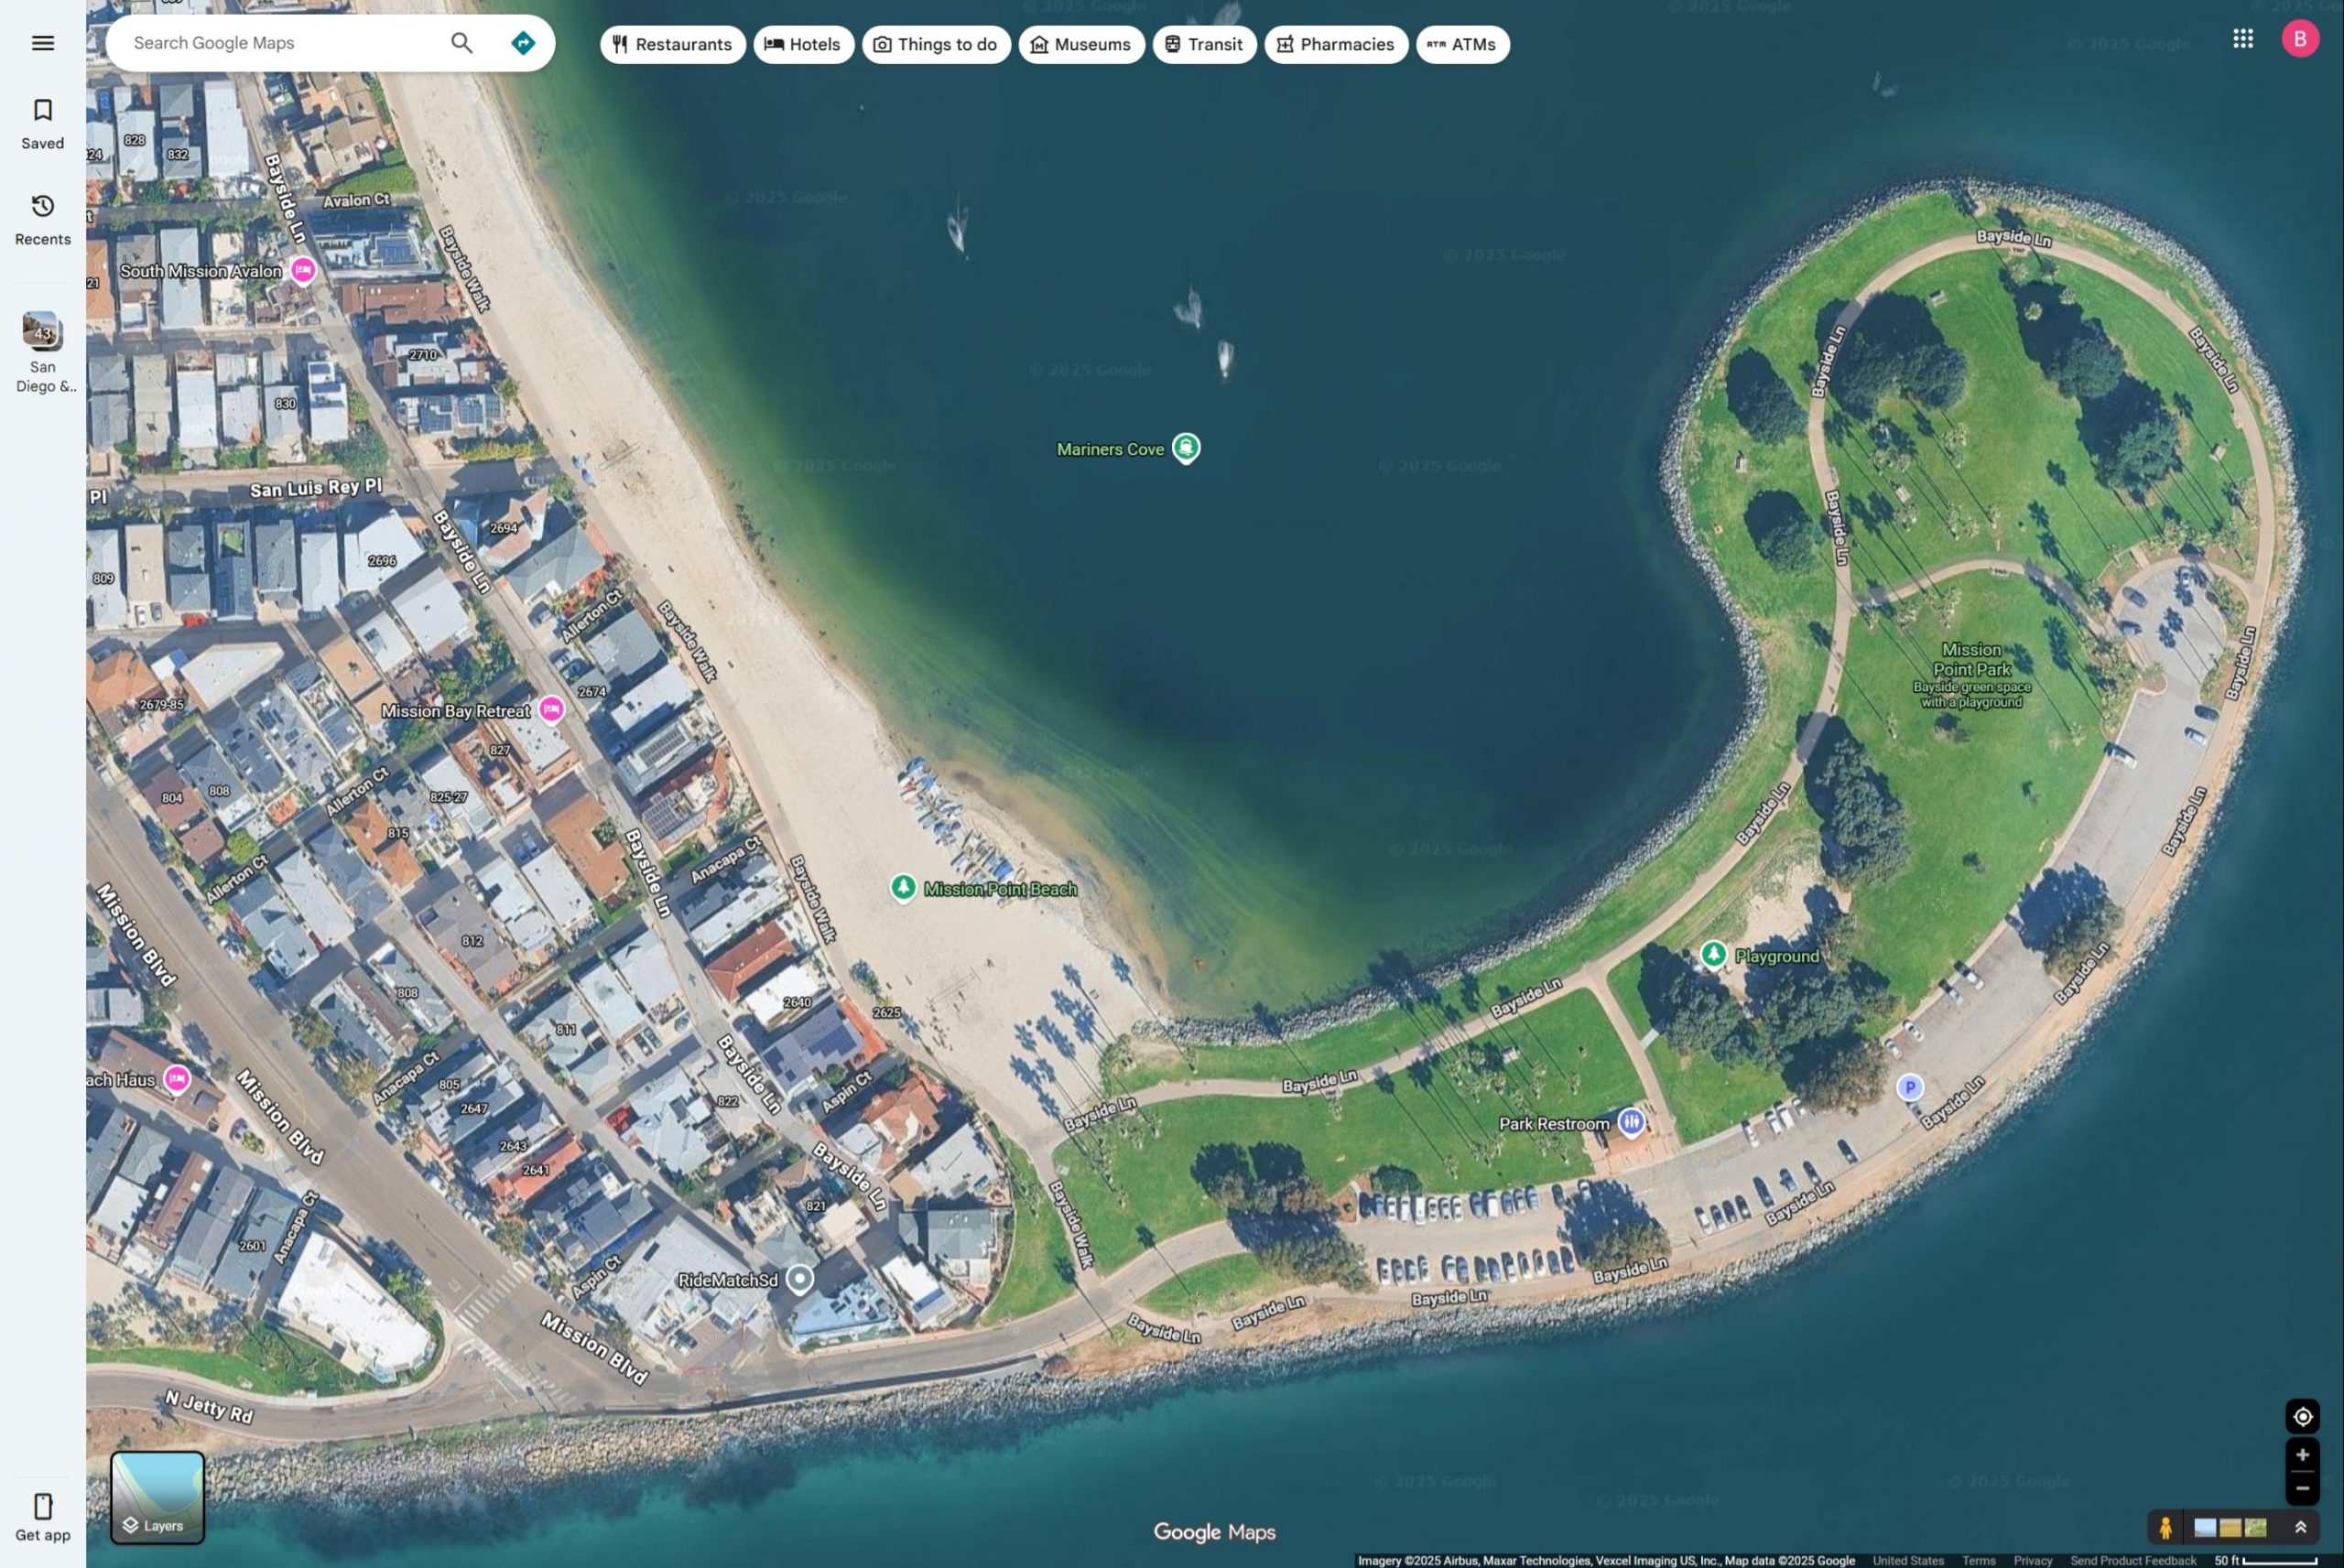Open the Terms link
This screenshot has width=2344, height=1568.
coord(1978,1560)
